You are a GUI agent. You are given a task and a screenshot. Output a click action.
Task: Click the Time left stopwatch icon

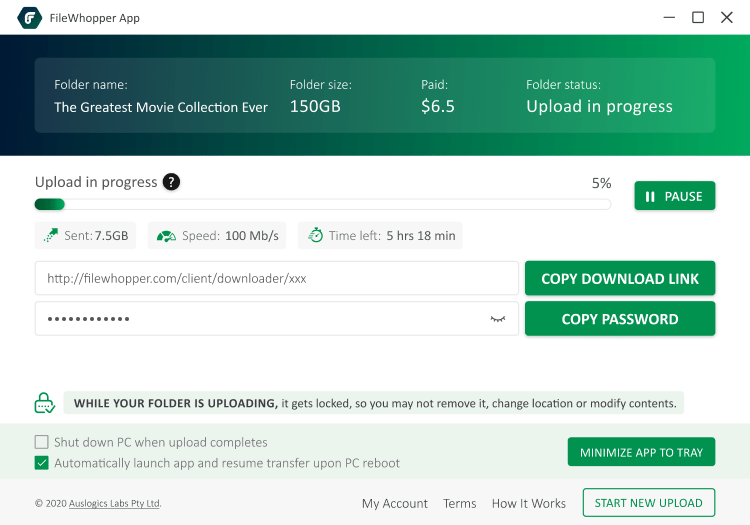click(315, 235)
